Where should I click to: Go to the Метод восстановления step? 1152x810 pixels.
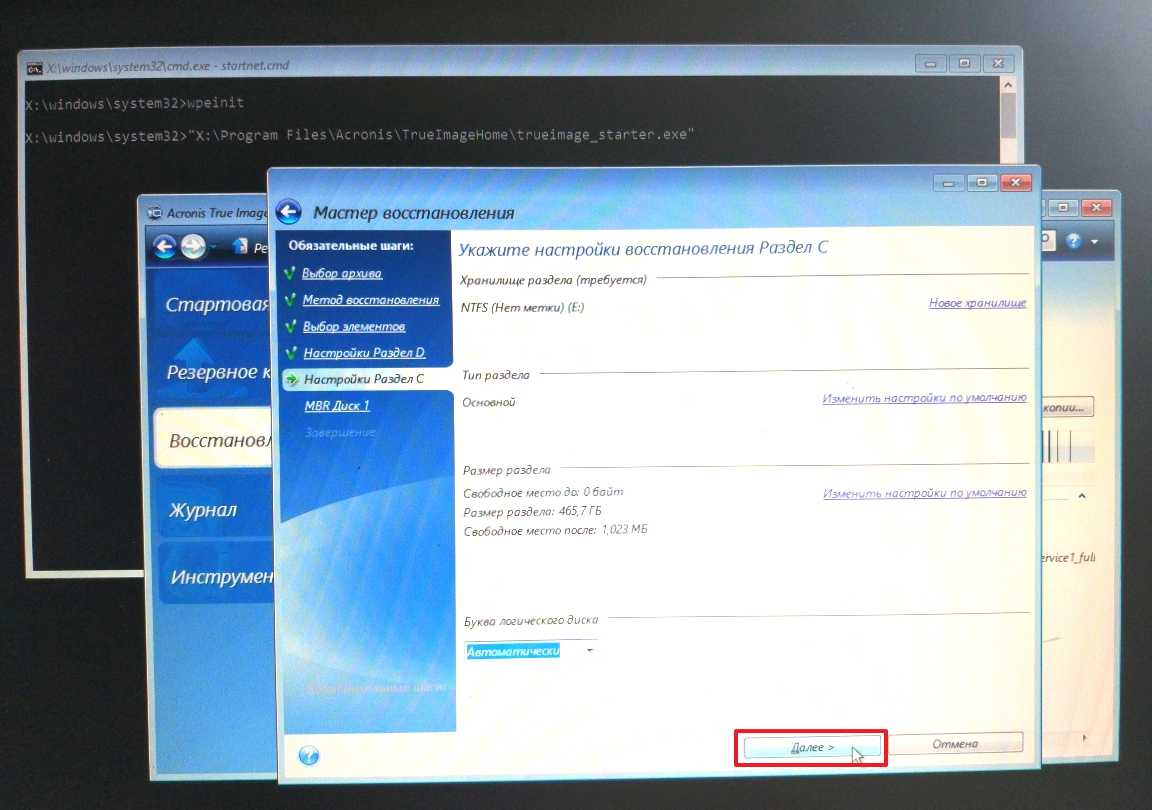tap(370, 300)
